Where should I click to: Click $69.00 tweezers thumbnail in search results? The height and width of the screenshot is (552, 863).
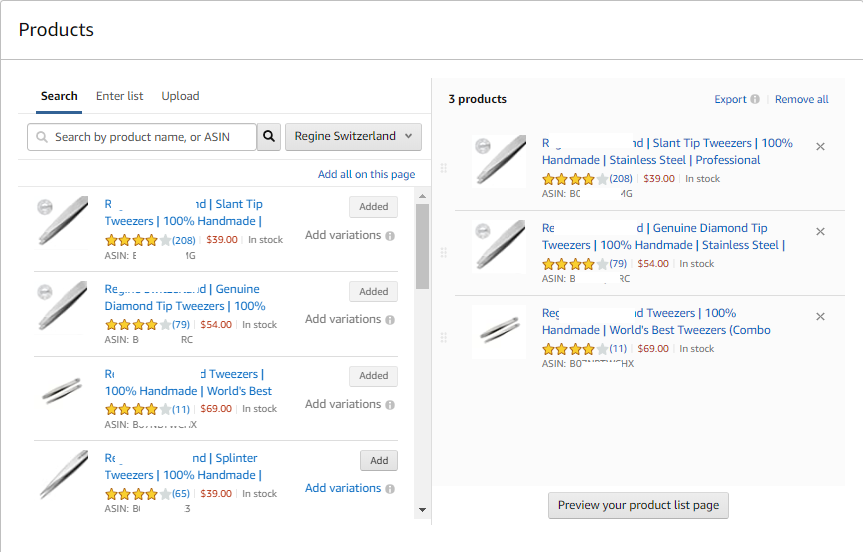point(62,390)
